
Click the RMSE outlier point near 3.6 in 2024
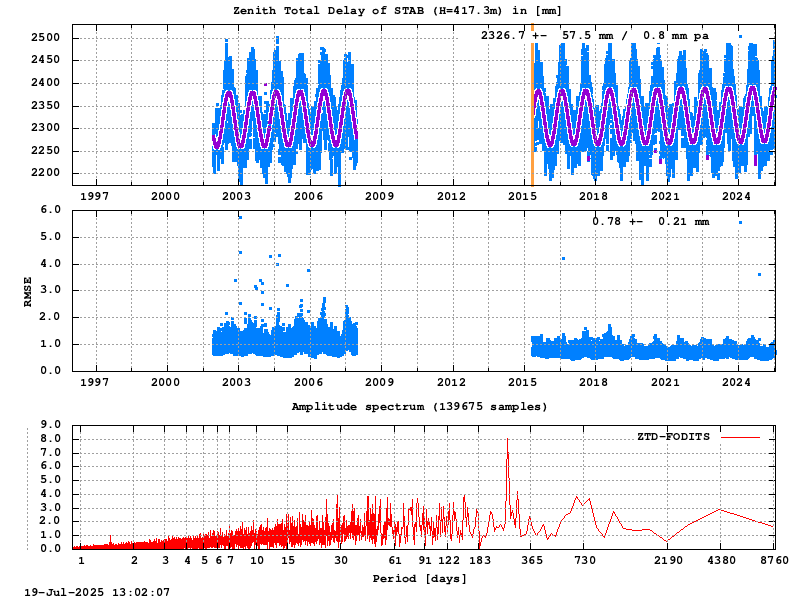(760, 274)
